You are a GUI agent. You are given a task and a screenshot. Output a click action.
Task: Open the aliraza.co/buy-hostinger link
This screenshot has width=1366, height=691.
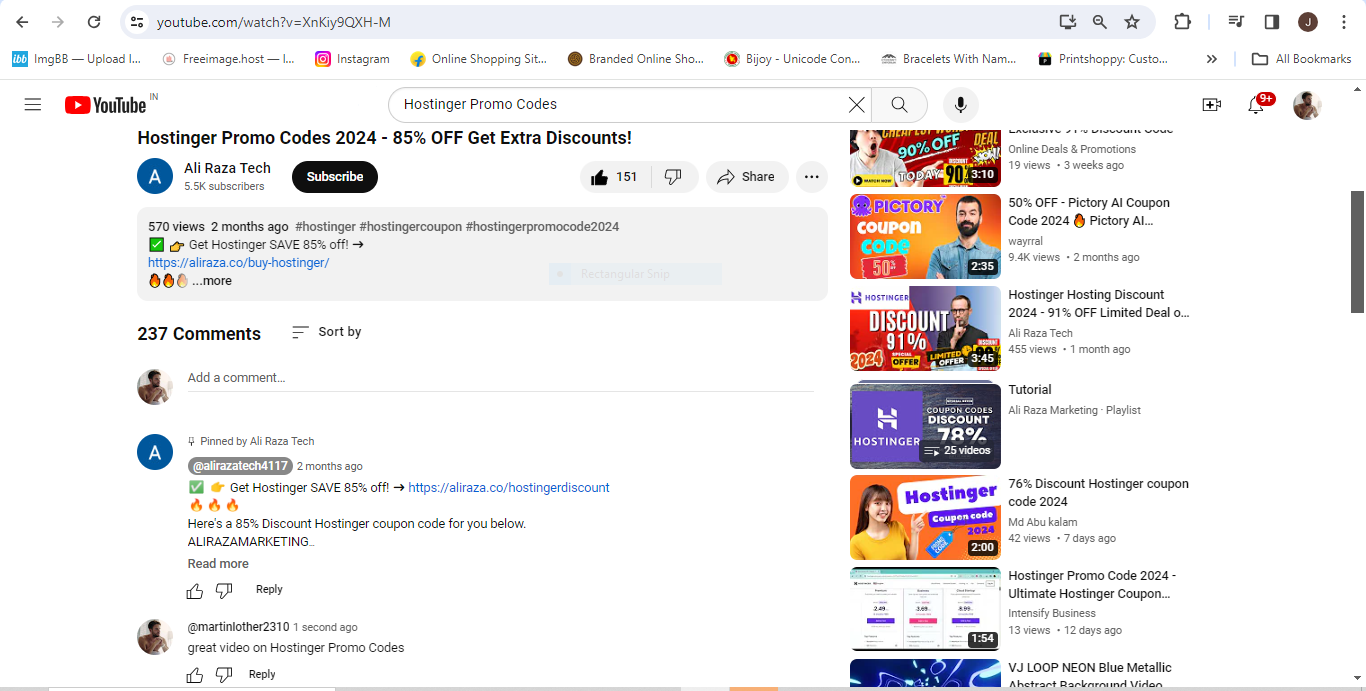[x=238, y=263]
